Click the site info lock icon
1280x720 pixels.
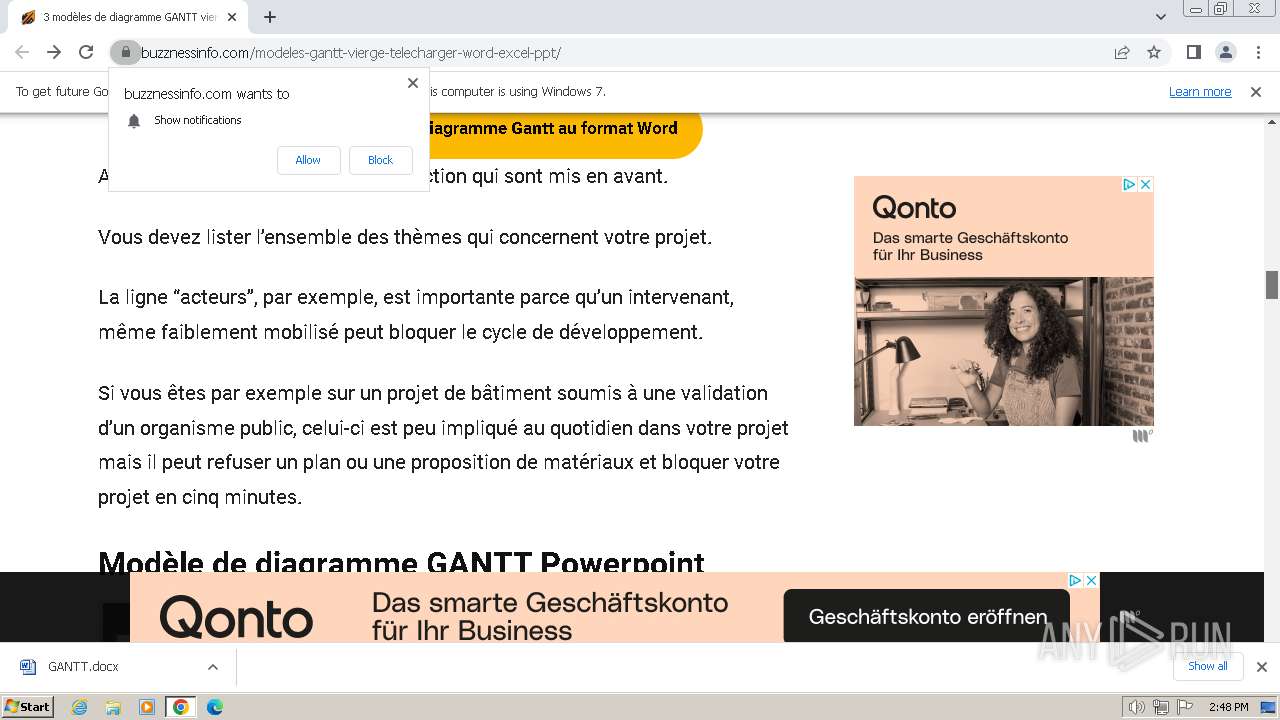click(125, 52)
